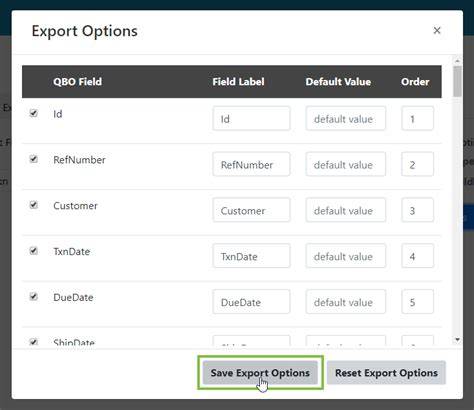
Task: Toggle the Customer field checkbox
Action: [34, 205]
